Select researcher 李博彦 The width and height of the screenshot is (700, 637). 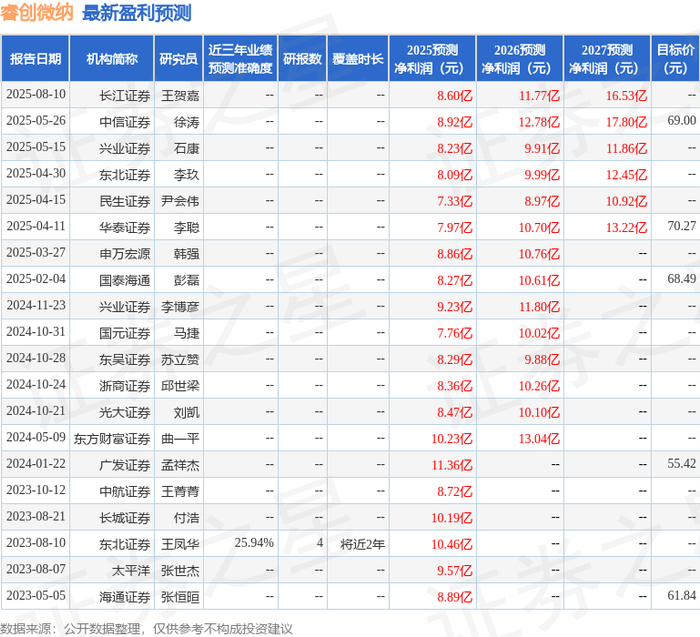point(180,306)
